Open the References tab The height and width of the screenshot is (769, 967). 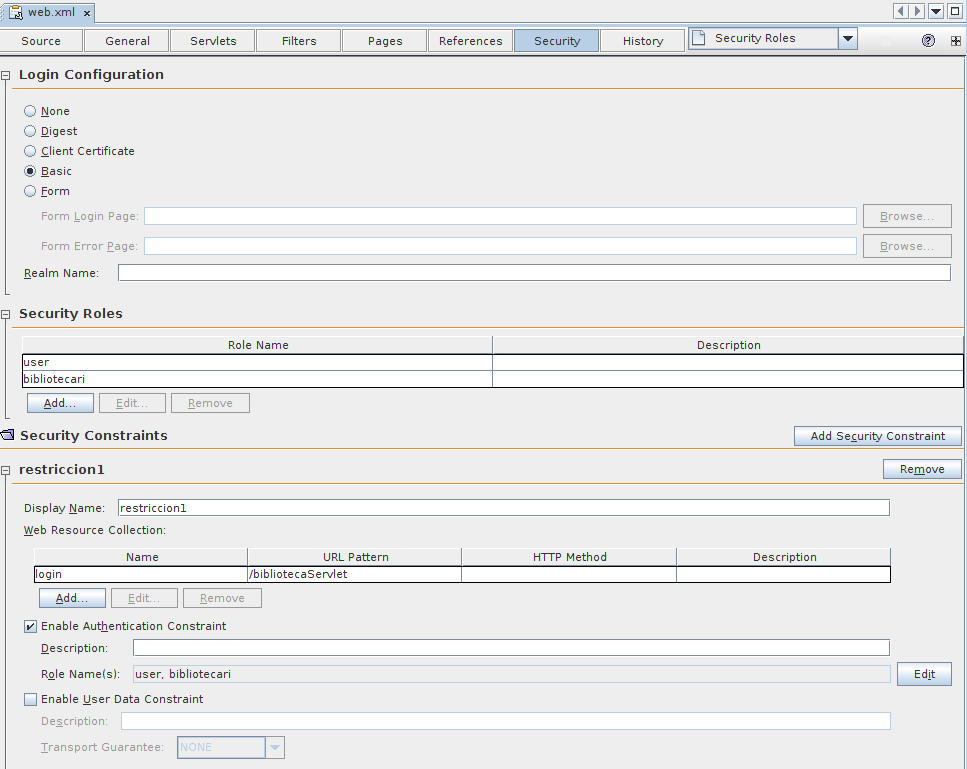471,41
